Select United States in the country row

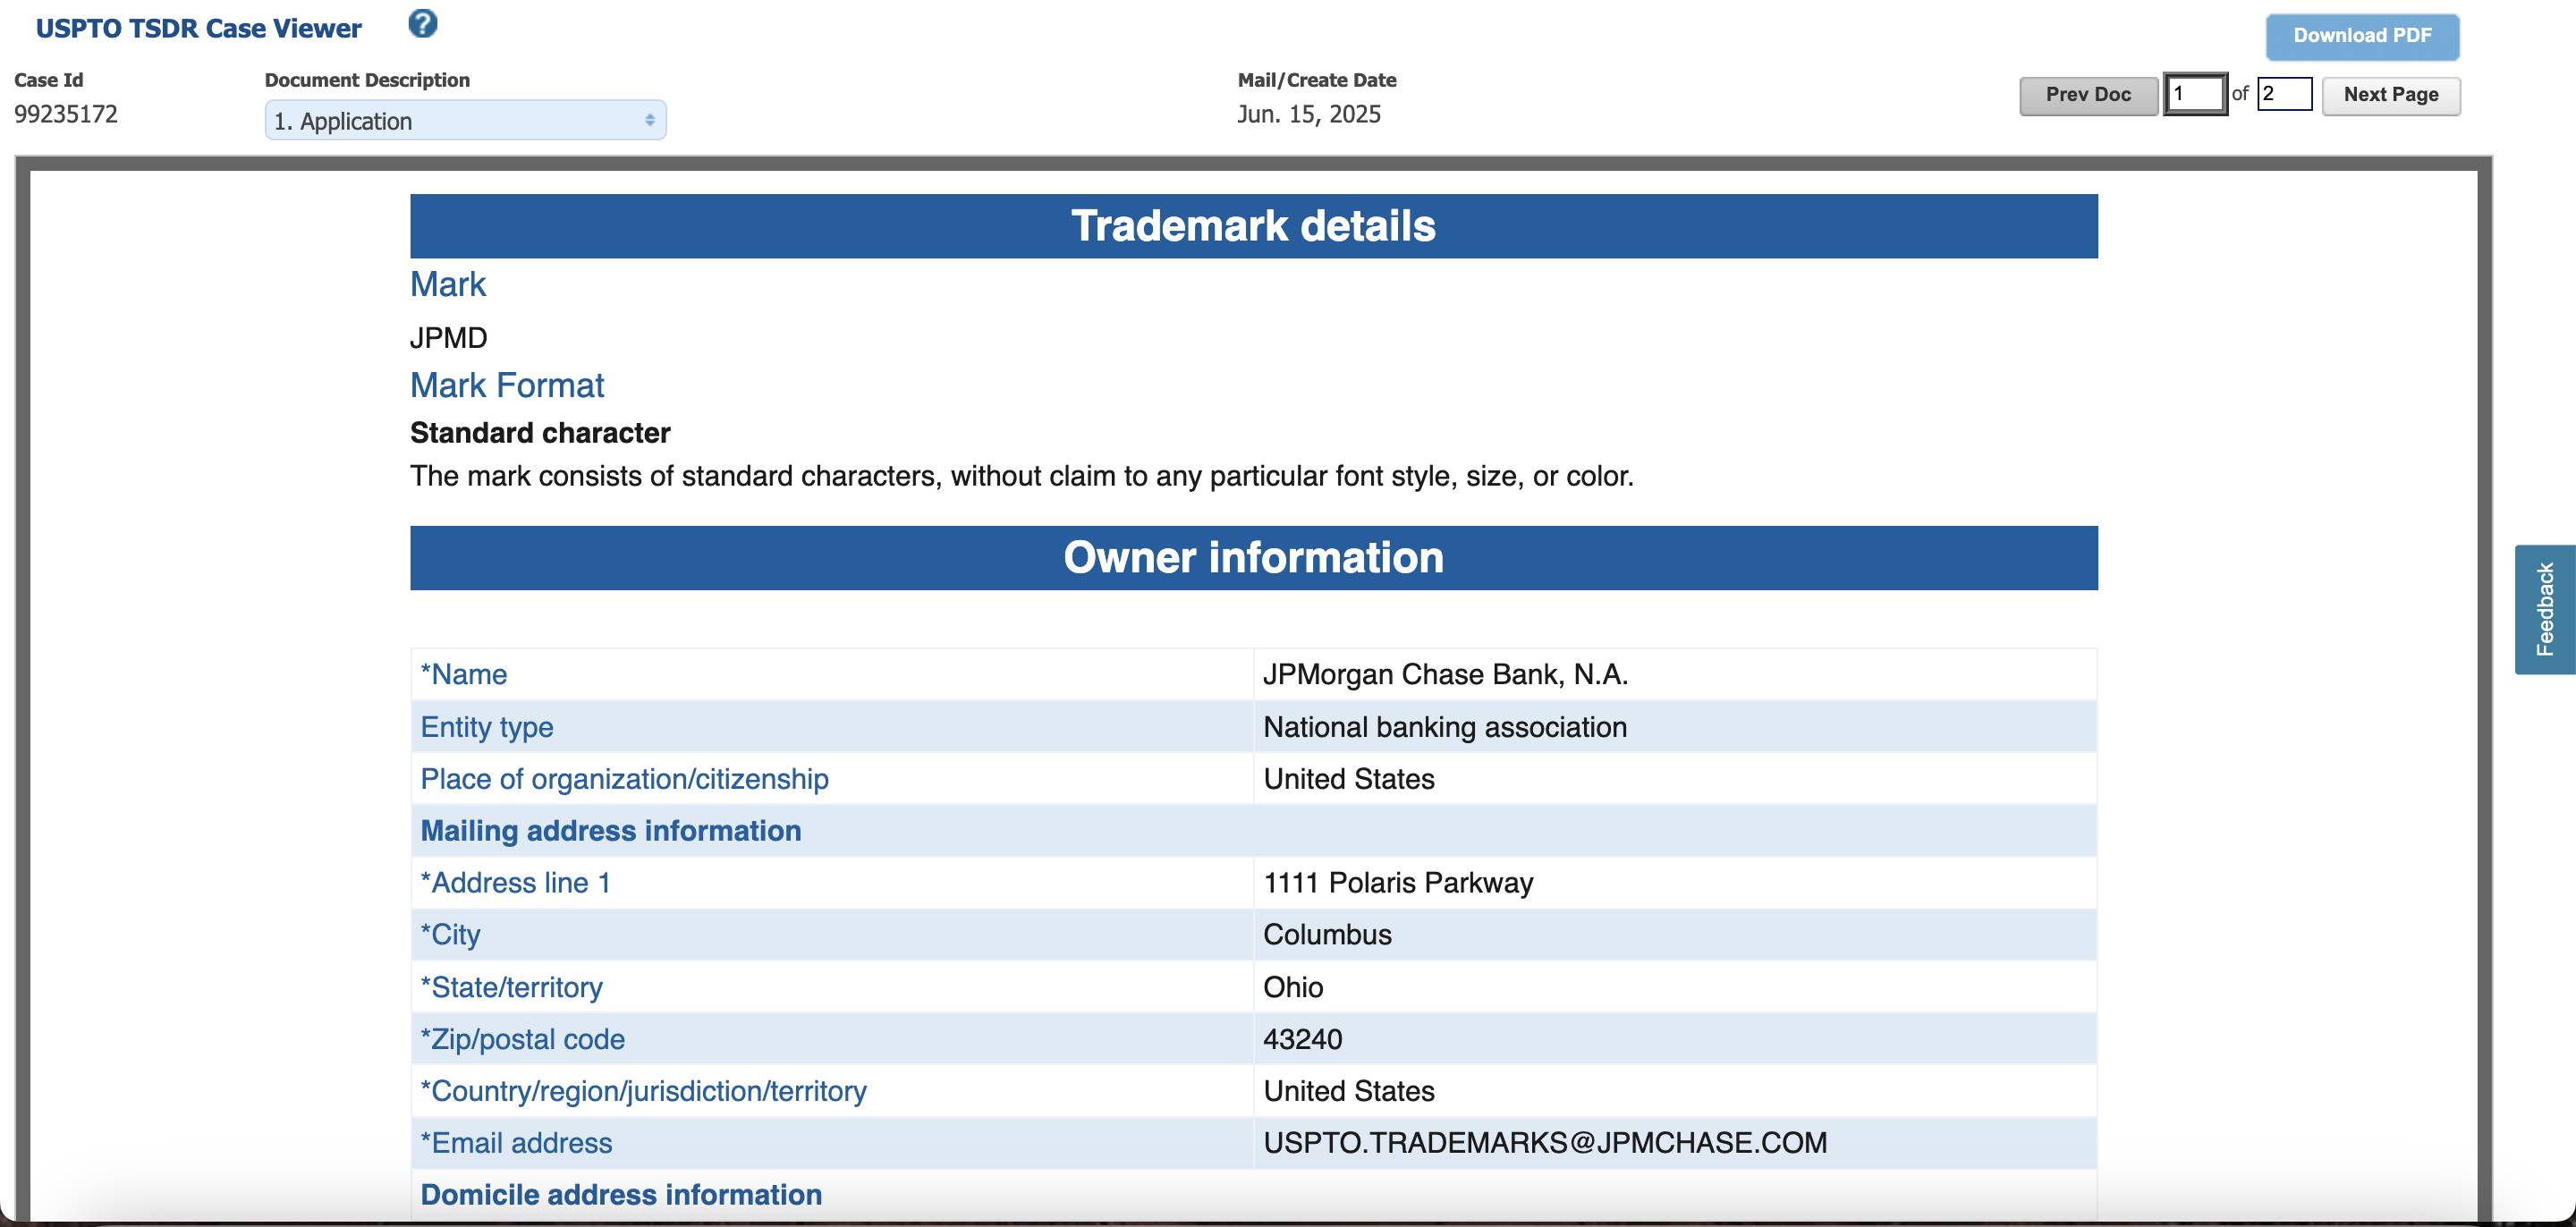(x=1349, y=1091)
